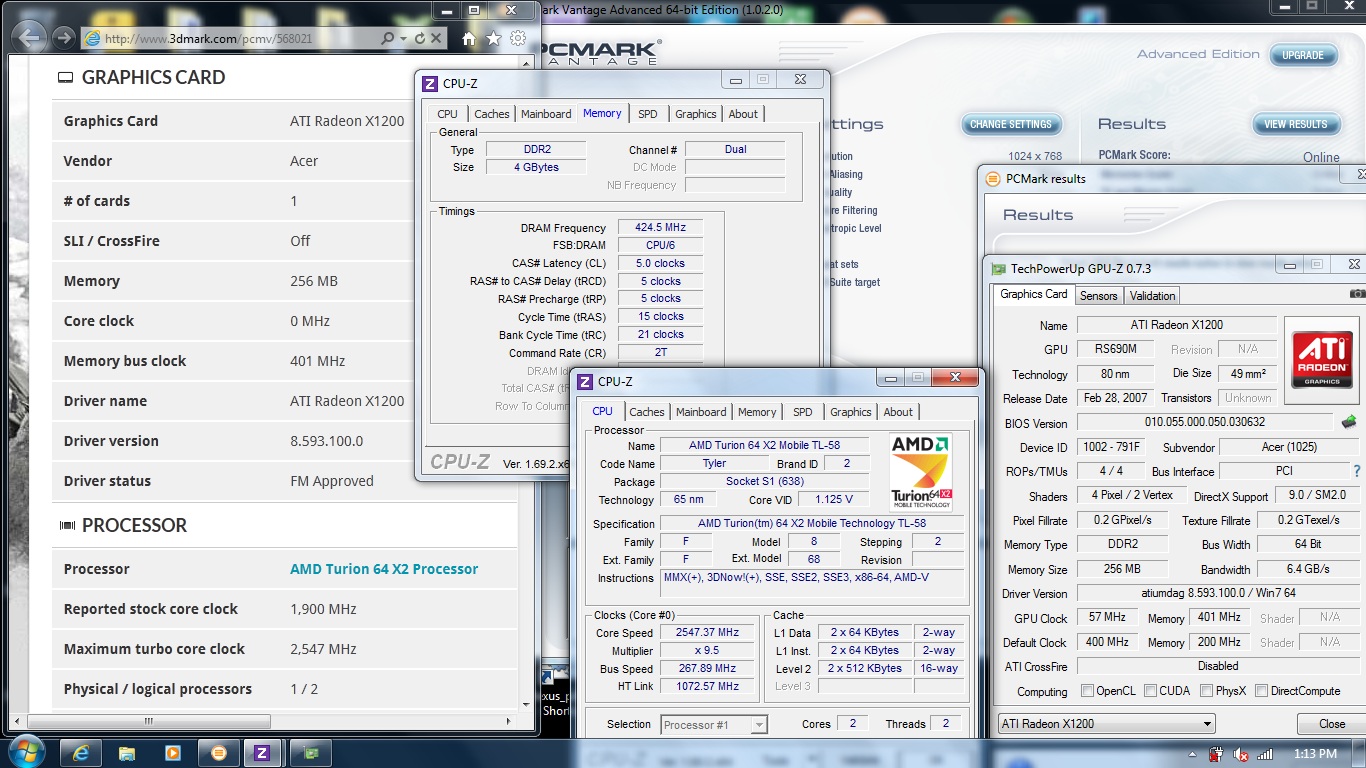The height and width of the screenshot is (768, 1366).
Task: Open Memory tab in front CPU-Z window
Action: point(757,412)
